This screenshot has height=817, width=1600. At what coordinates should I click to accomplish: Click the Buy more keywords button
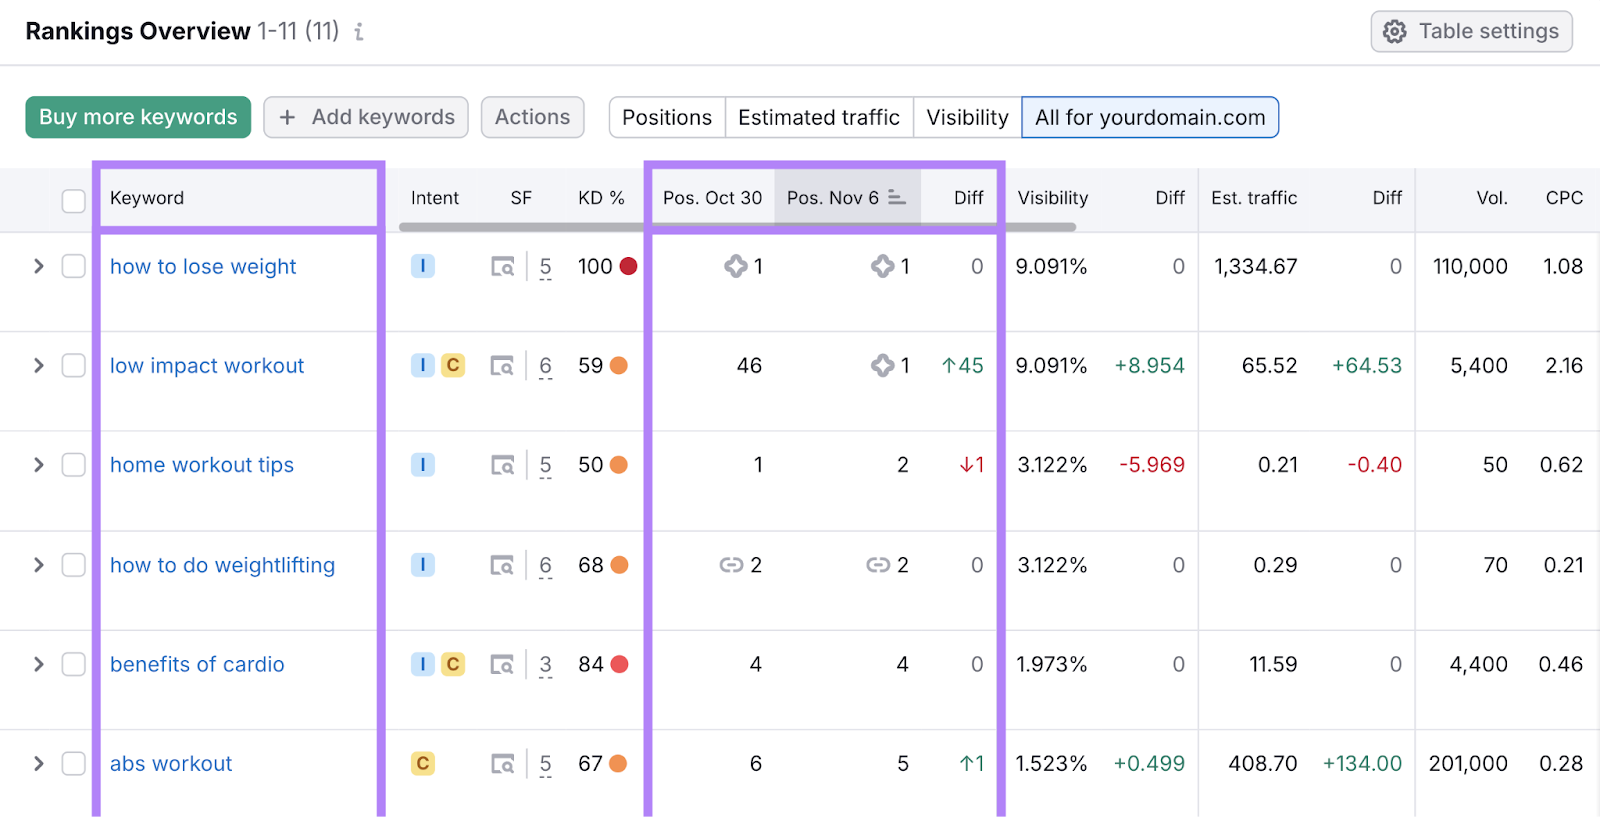[x=138, y=117]
